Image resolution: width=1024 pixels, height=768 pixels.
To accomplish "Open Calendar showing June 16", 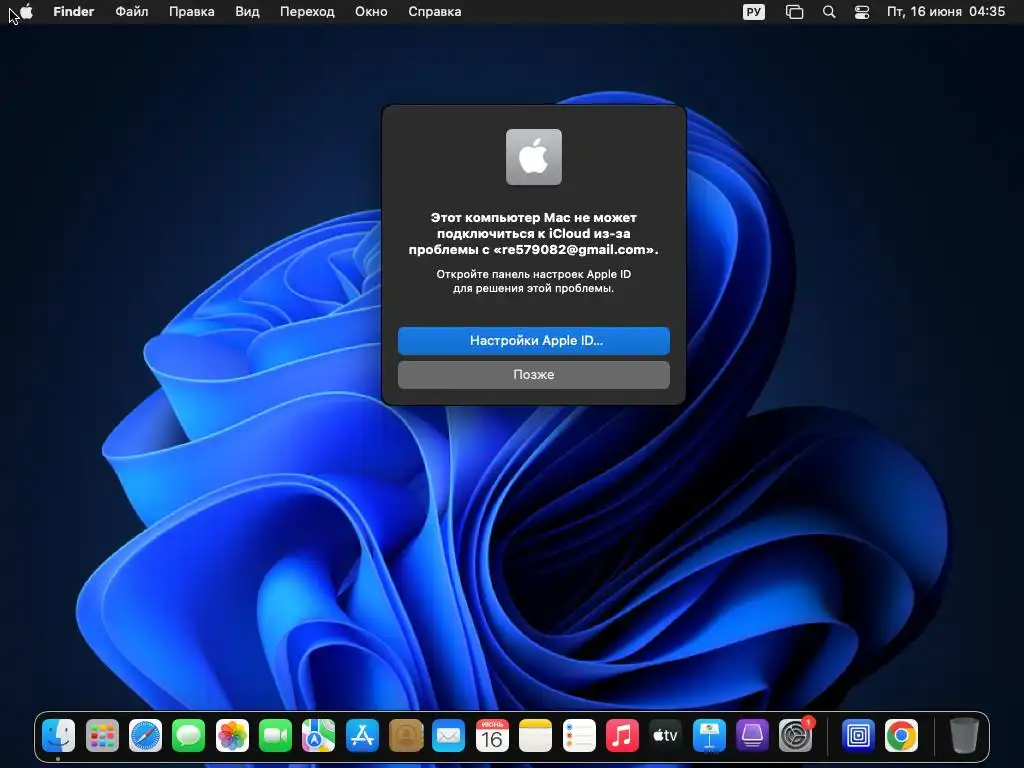I will pyautogui.click(x=492, y=735).
